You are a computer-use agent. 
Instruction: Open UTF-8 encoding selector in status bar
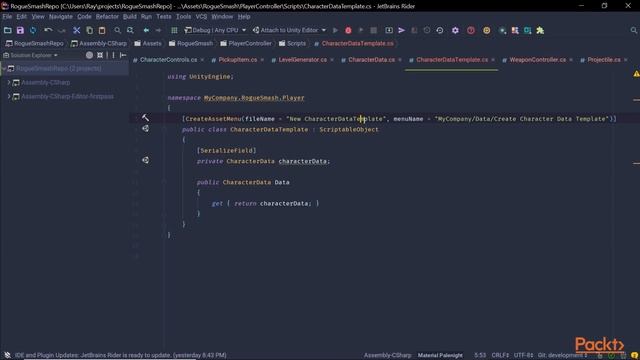[x=523, y=355]
